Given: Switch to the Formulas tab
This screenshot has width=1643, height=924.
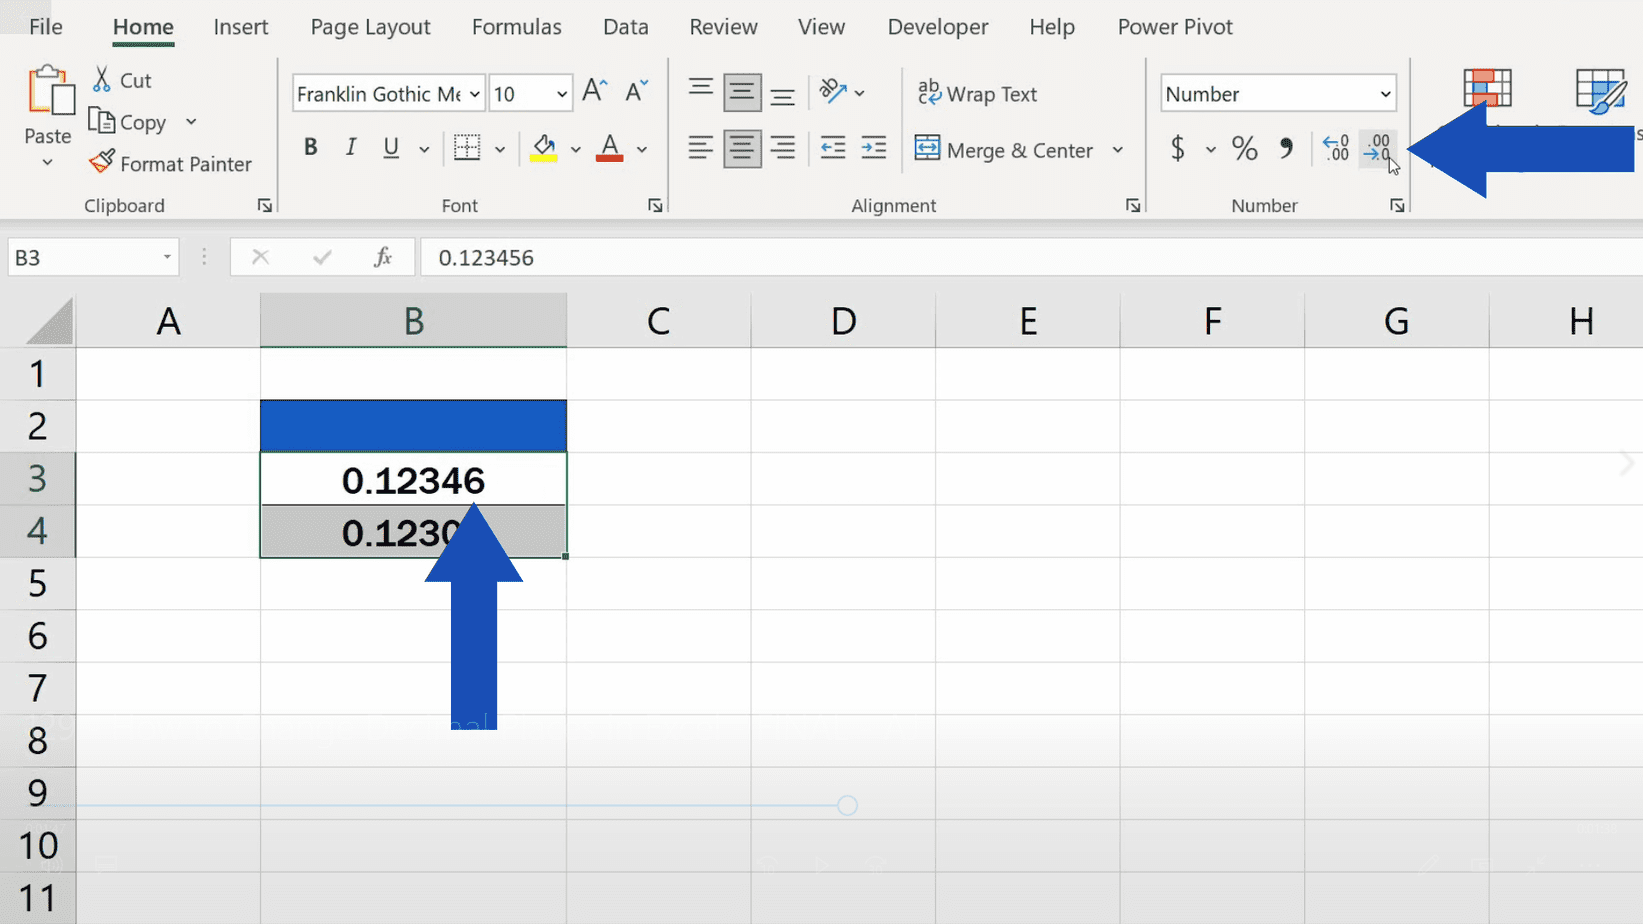Looking at the screenshot, I should 516,27.
